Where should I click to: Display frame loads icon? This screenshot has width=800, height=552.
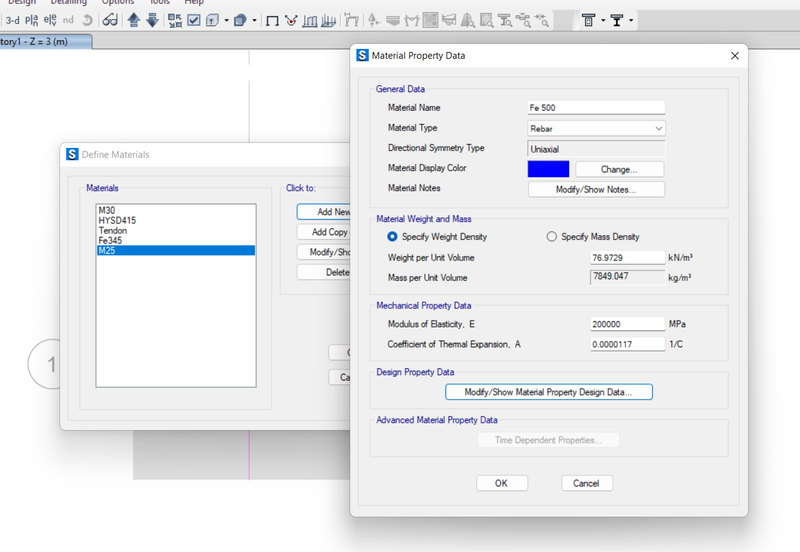pos(310,20)
